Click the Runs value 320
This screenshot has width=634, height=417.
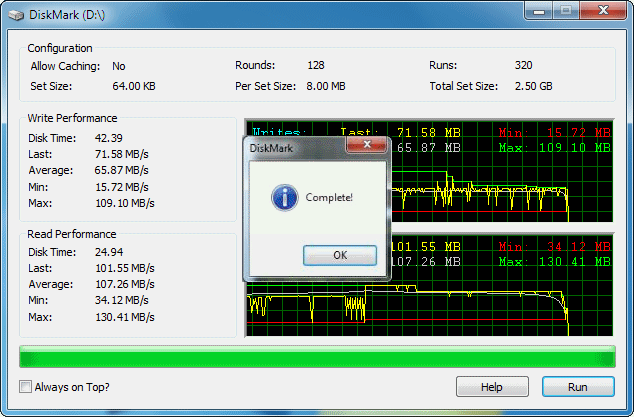523,65
